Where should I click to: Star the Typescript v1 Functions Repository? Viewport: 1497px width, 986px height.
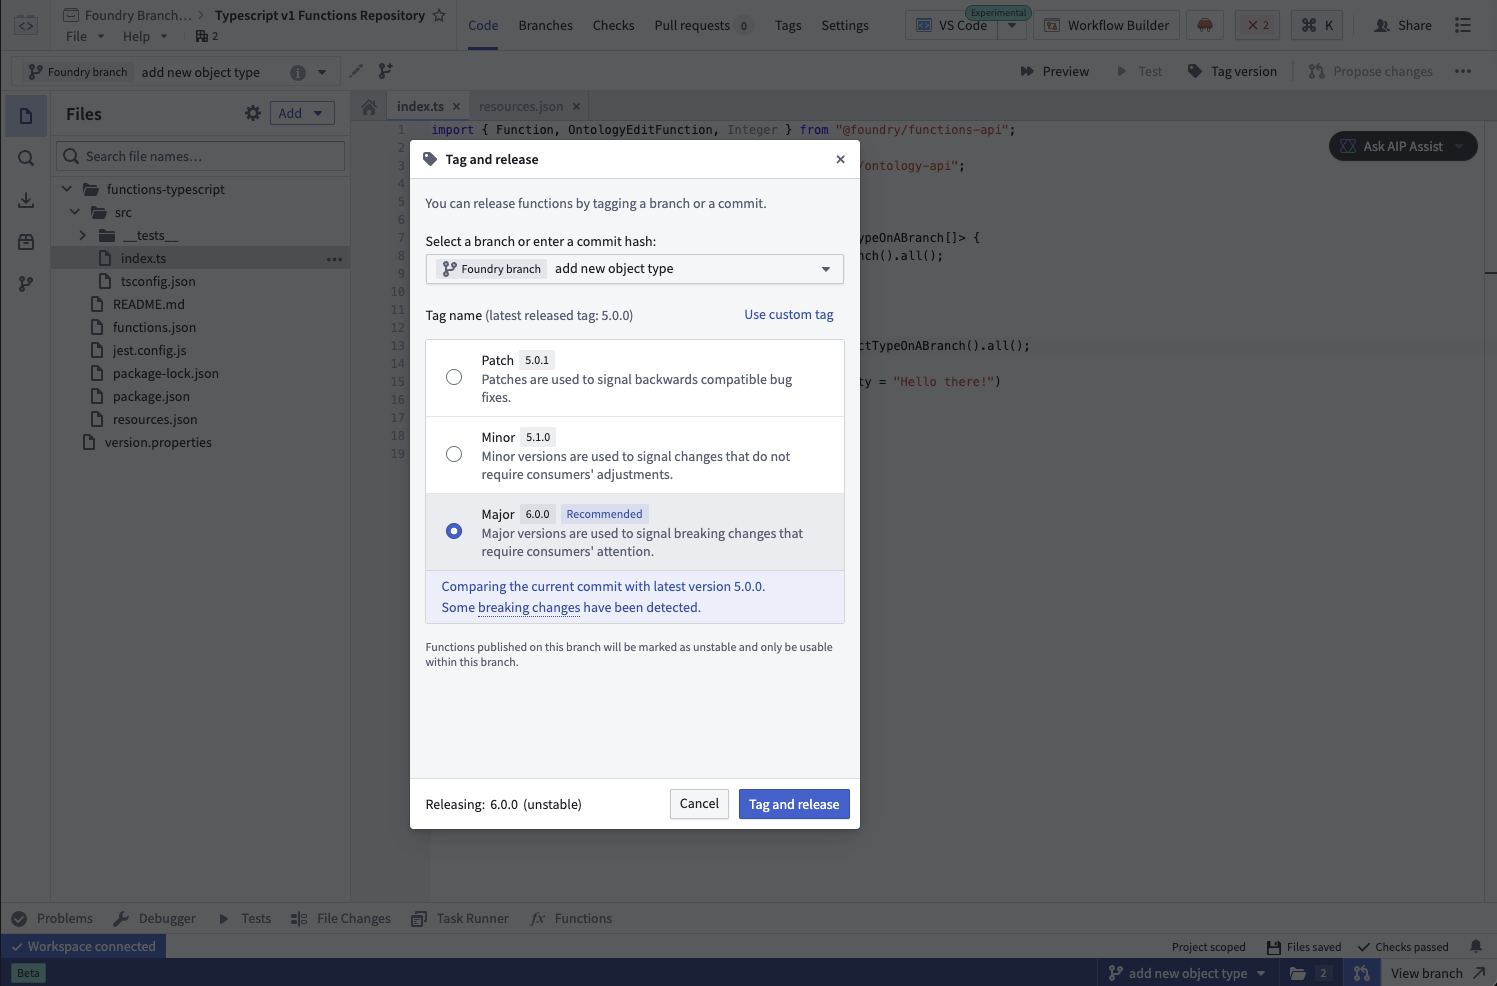point(439,15)
